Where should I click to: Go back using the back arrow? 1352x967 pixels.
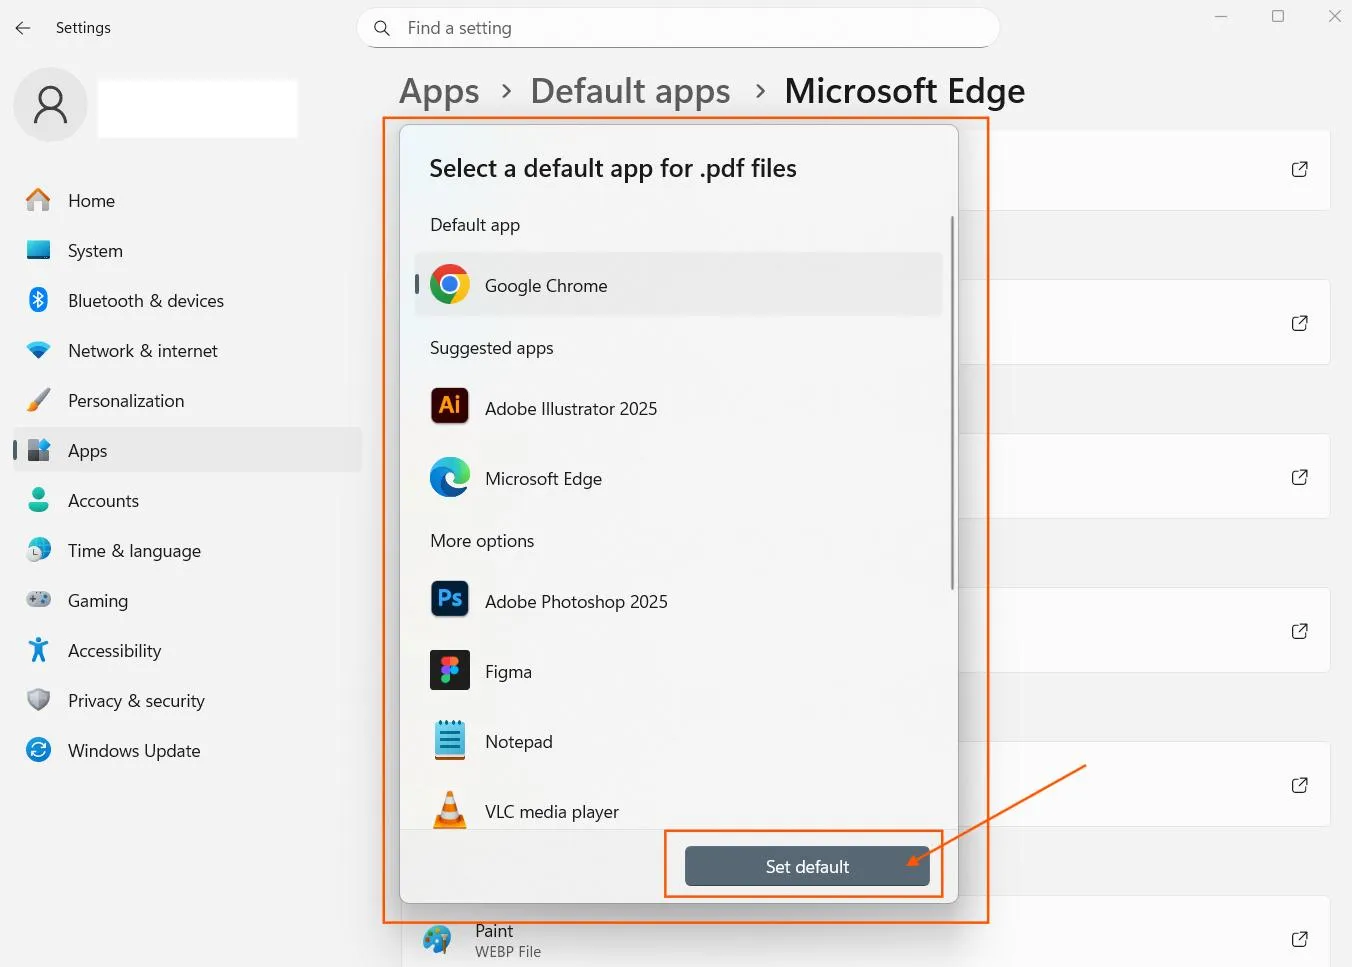tap(23, 28)
